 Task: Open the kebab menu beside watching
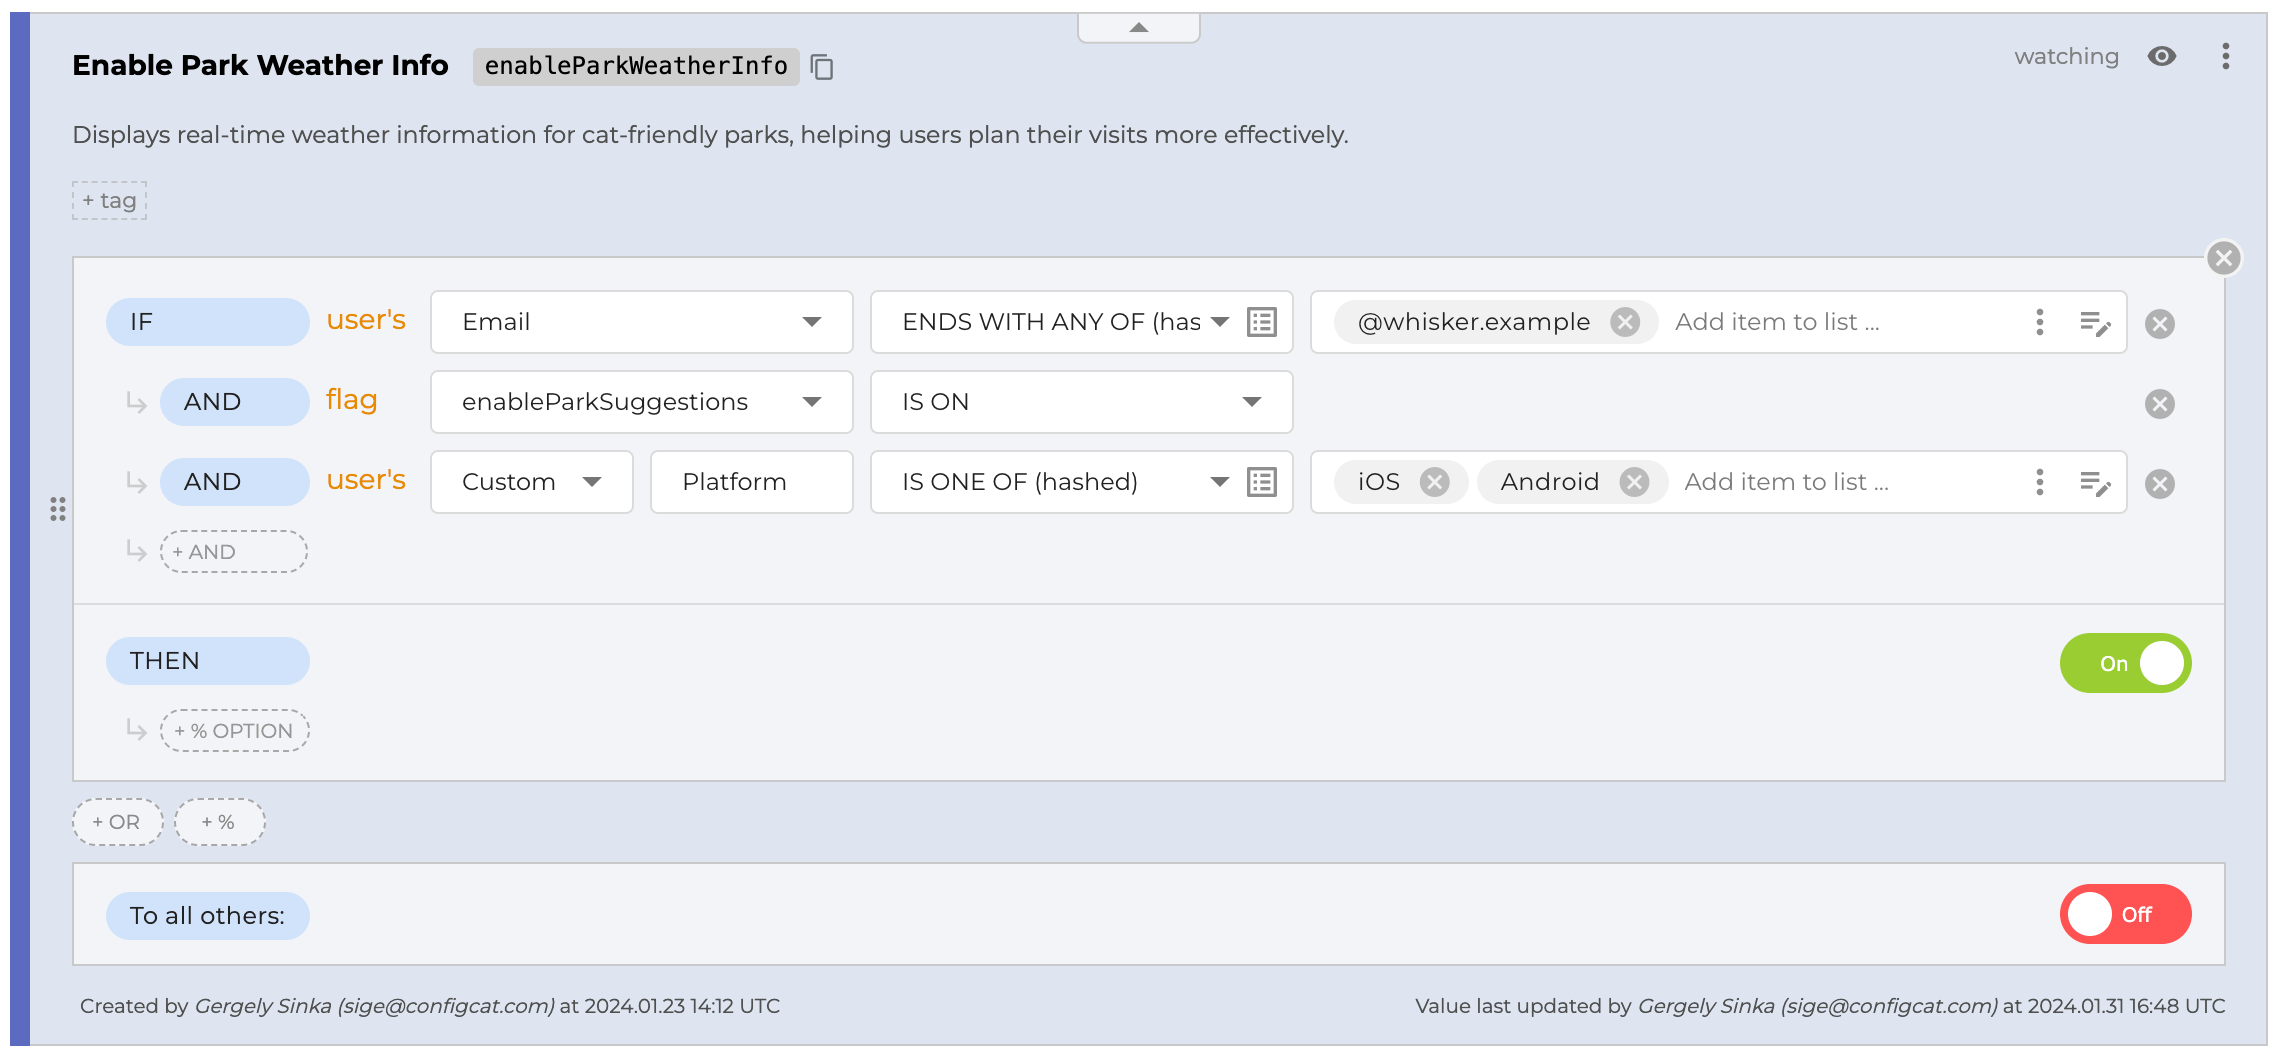pos(2225,57)
